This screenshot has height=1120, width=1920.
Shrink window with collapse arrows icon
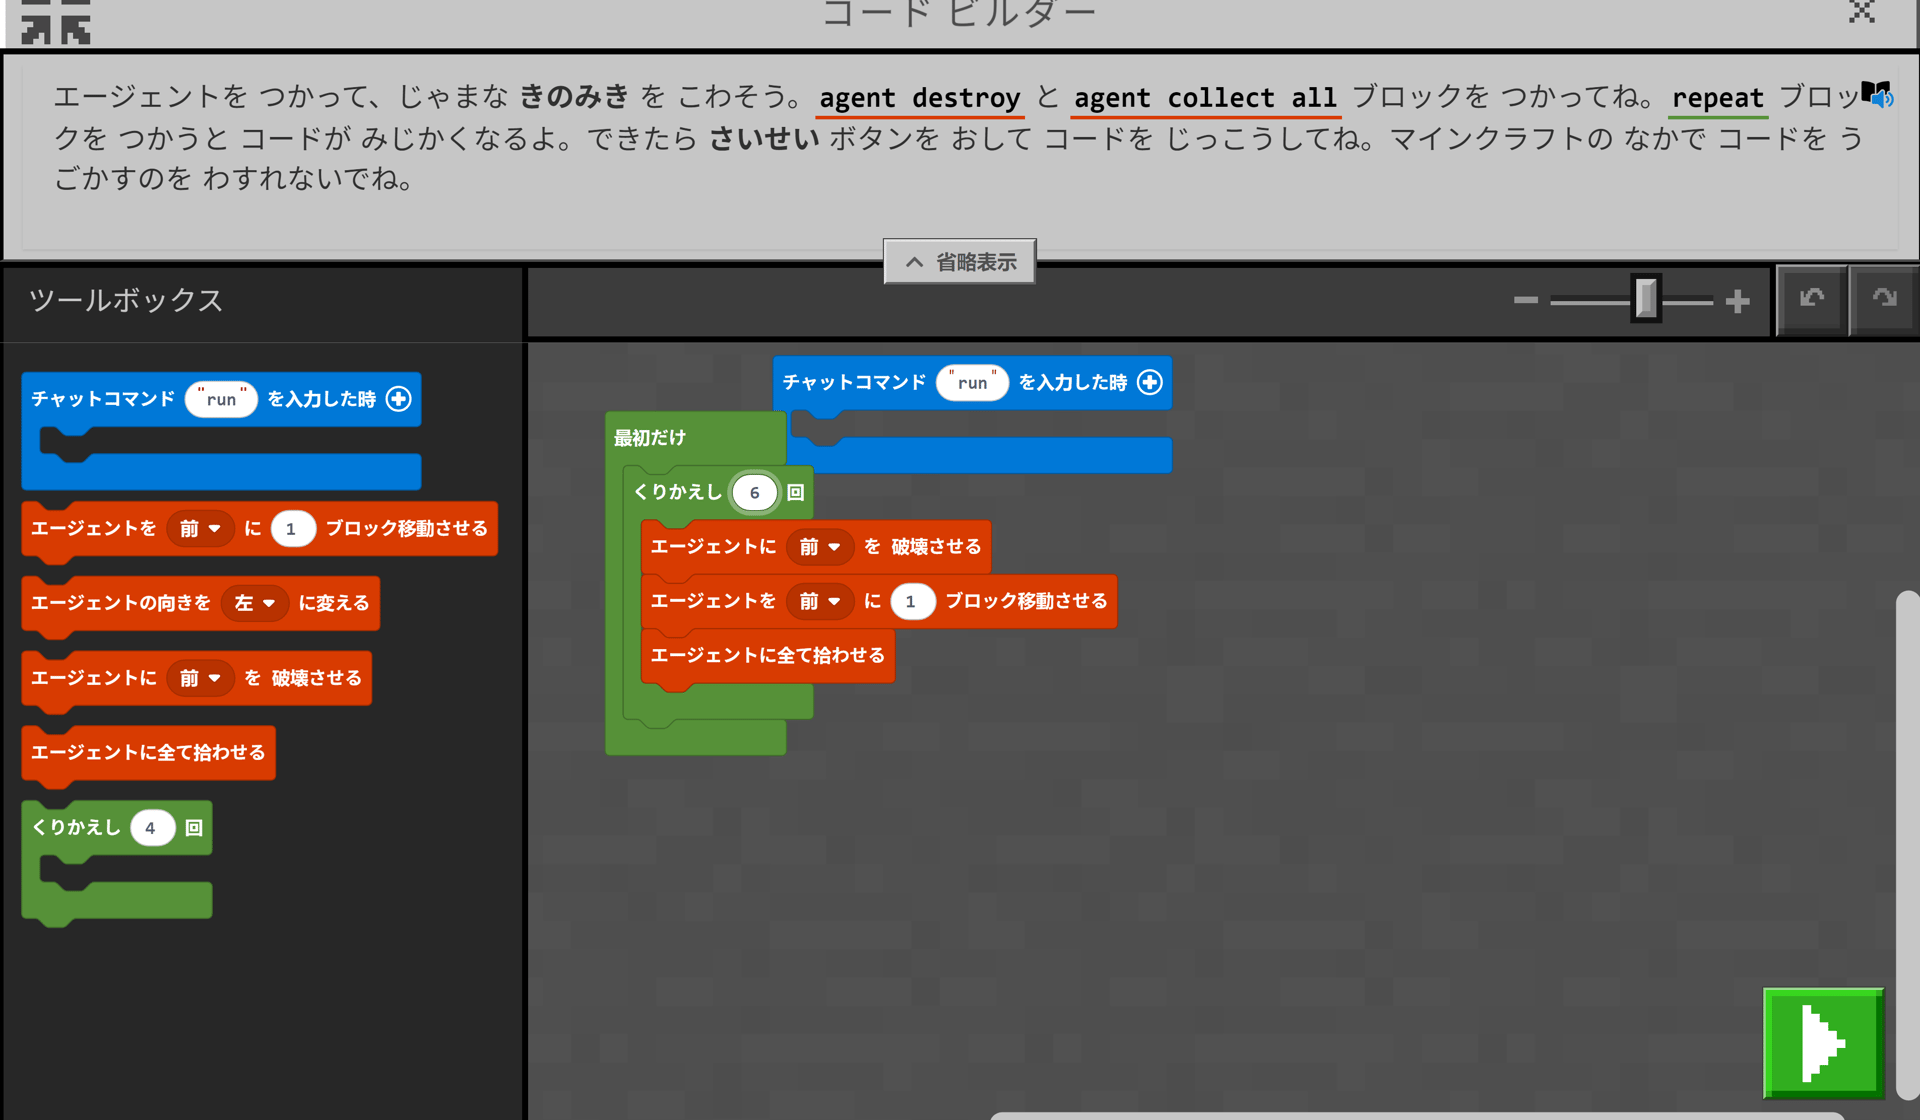point(56,20)
